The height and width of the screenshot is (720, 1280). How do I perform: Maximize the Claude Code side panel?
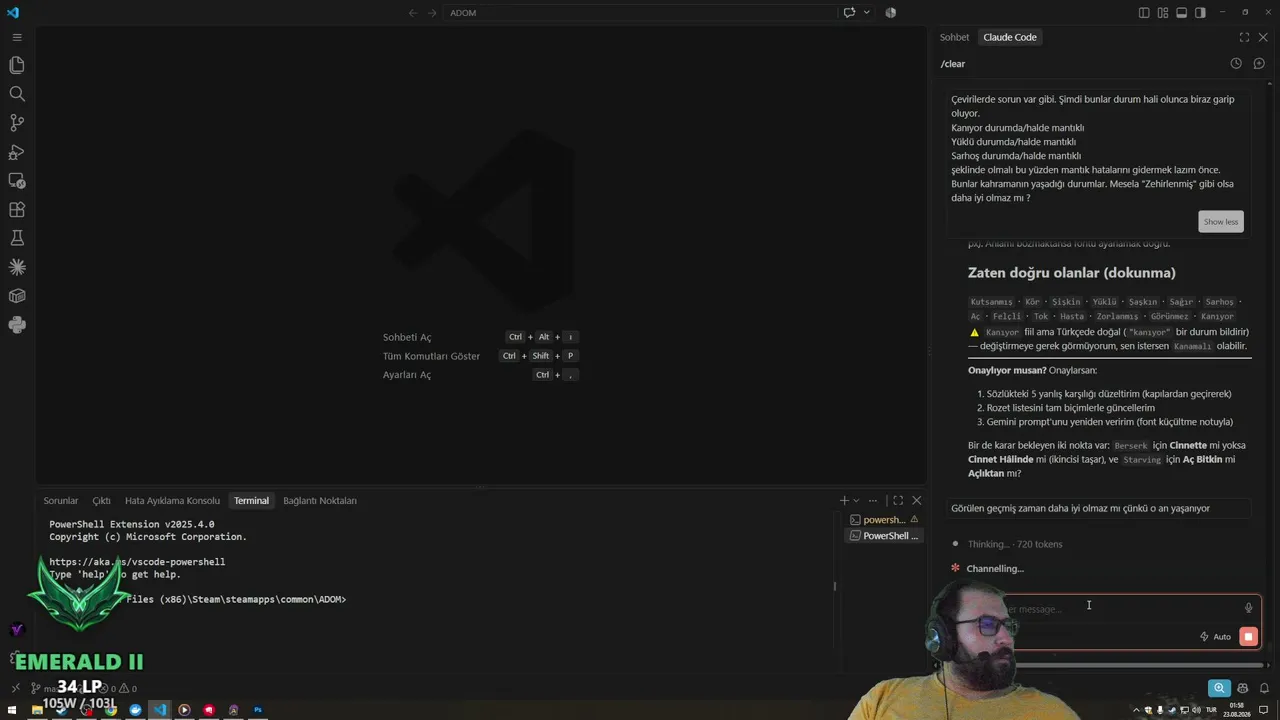1244,37
